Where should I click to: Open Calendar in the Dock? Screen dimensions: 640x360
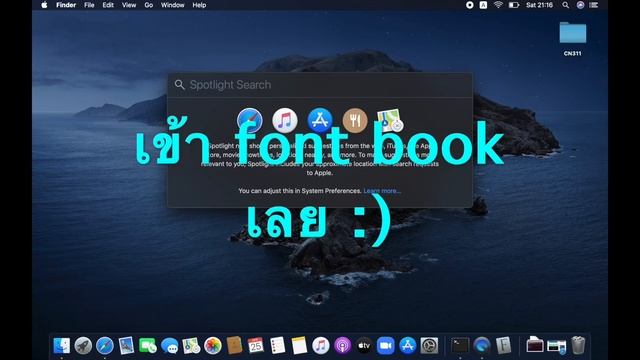pos(256,346)
